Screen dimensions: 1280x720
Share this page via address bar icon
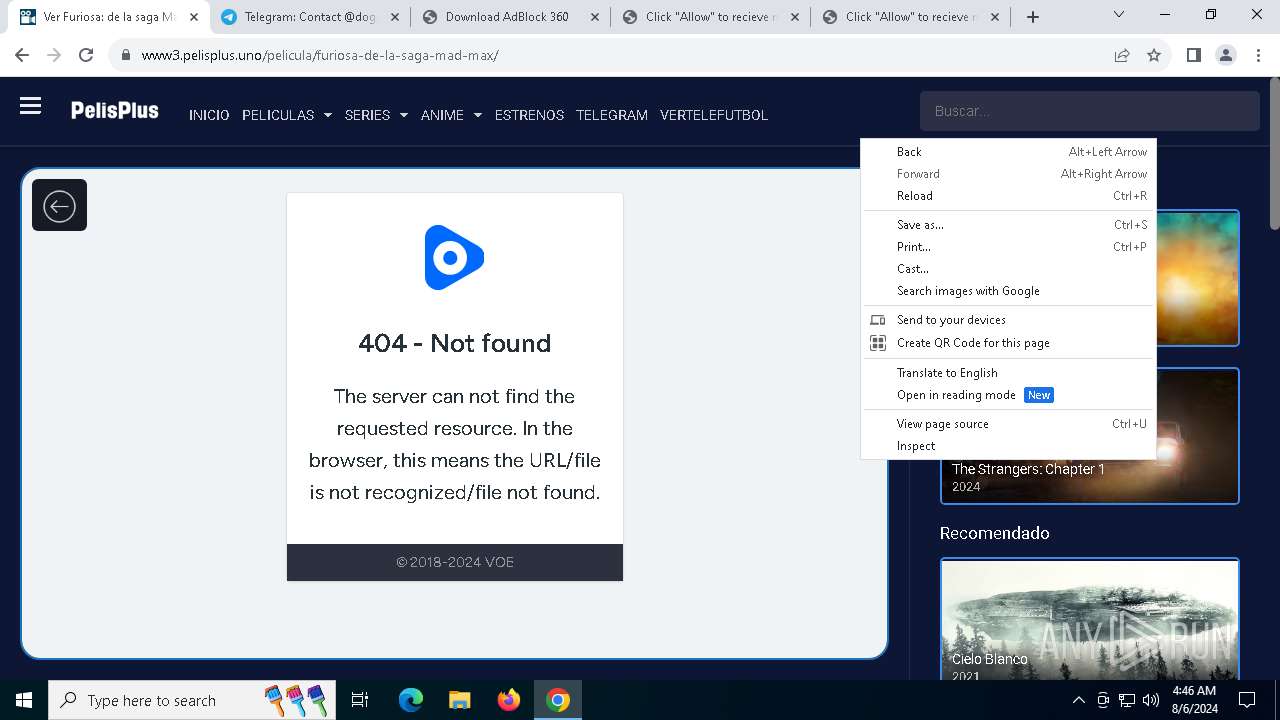pos(1122,55)
